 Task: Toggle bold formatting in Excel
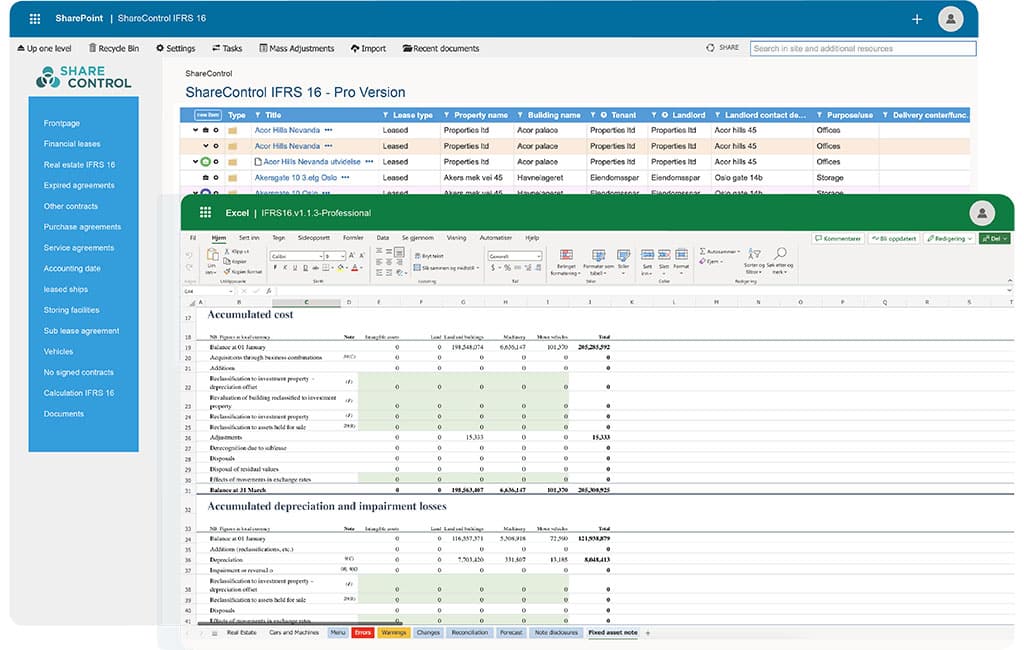pos(275,268)
